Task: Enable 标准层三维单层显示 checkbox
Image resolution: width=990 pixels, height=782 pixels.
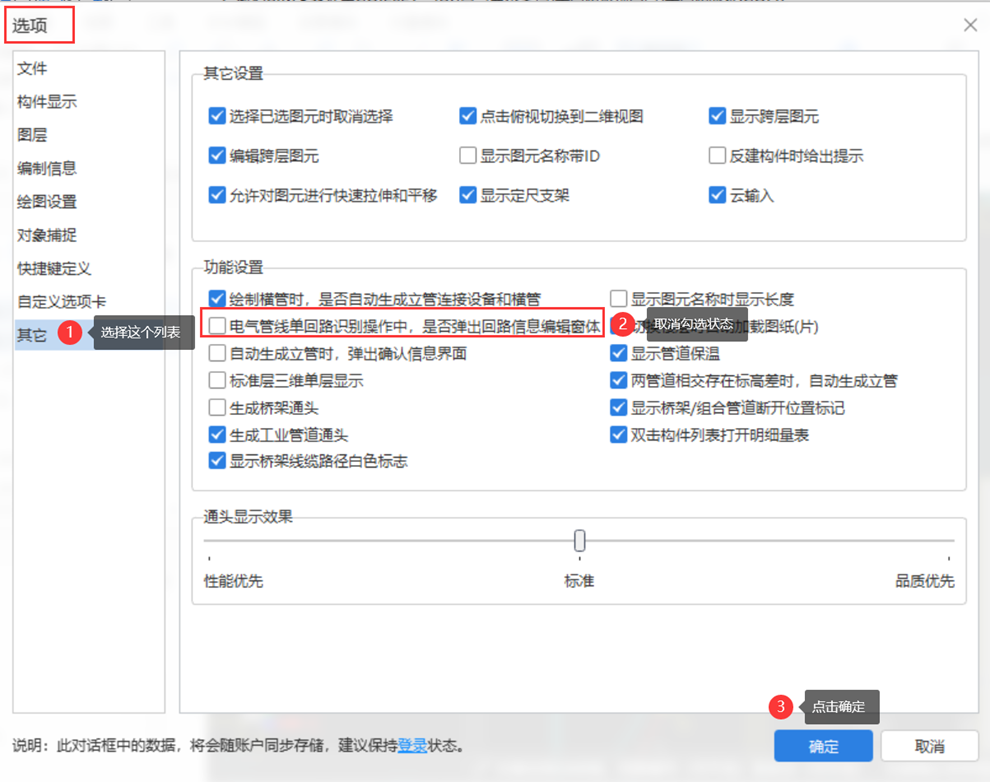Action: [x=217, y=381]
